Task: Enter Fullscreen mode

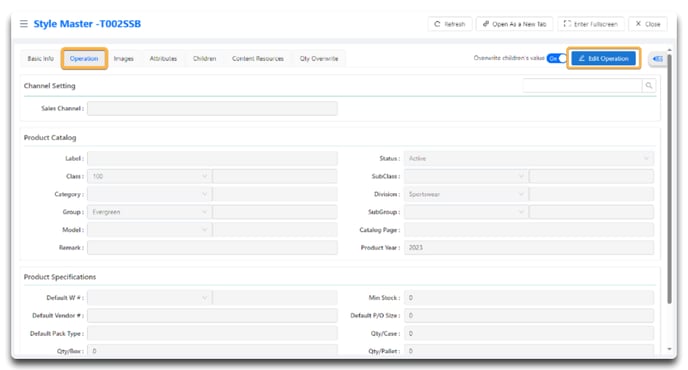Action: pos(591,24)
